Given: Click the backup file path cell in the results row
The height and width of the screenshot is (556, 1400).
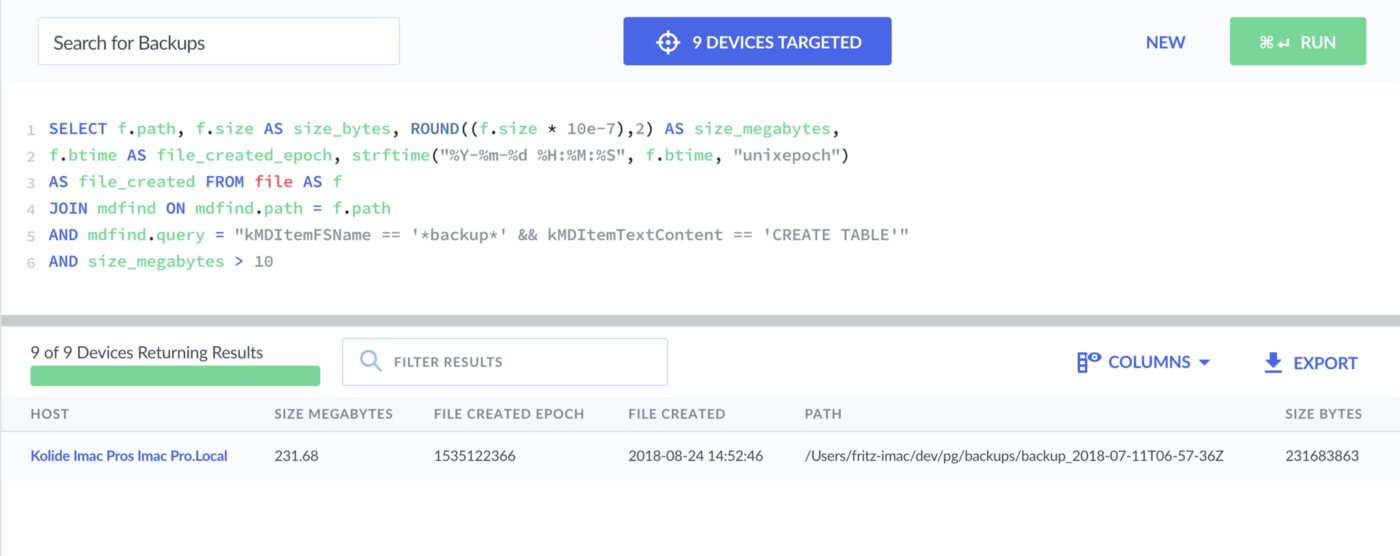Looking at the screenshot, I should click(1014, 456).
